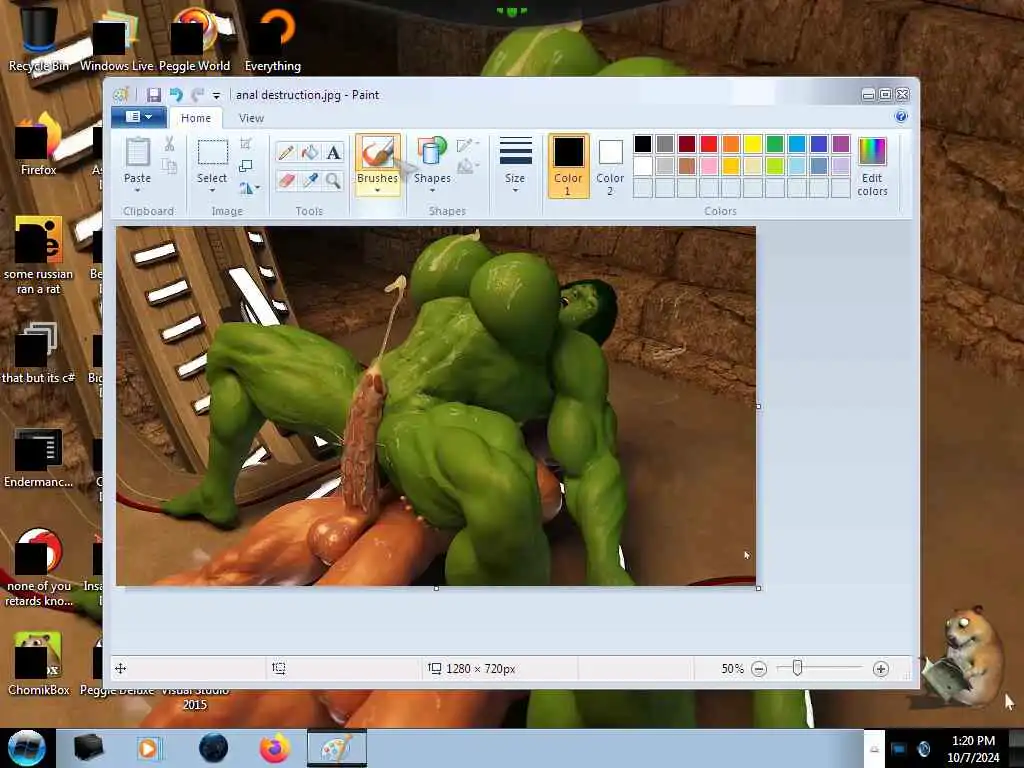Image resolution: width=1024 pixels, height=768 pixels.
Task: Pick the red color swatch
Action: coord(709,144)
